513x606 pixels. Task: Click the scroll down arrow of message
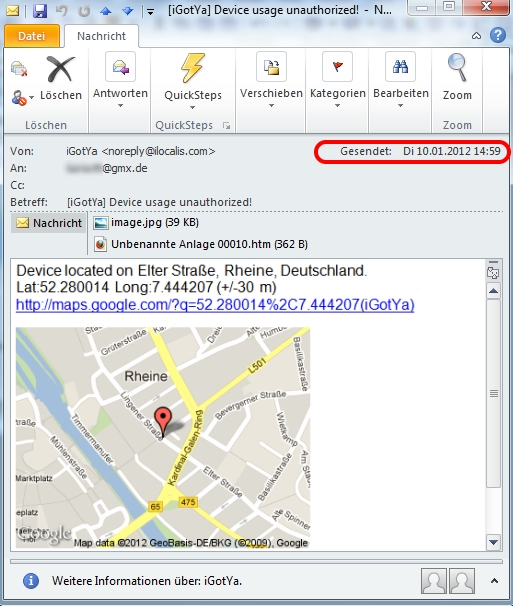pos(493,542)
